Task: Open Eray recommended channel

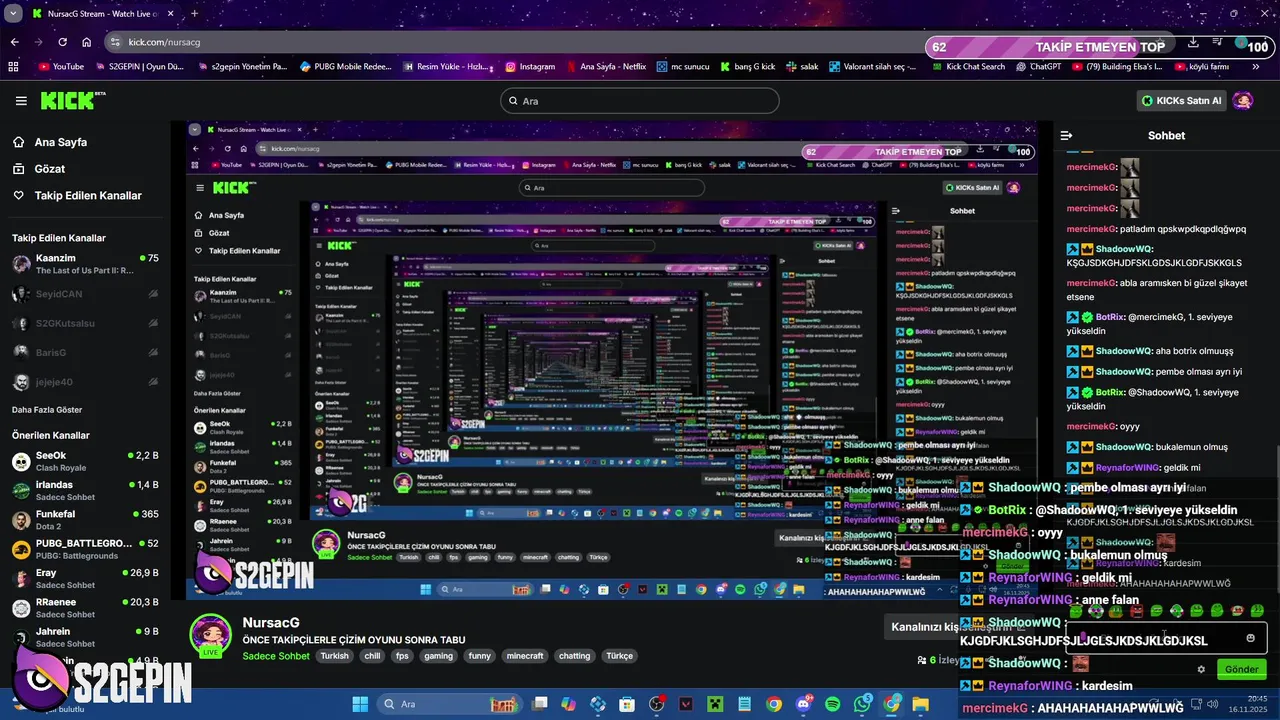Action: click(x=84, y=578)
